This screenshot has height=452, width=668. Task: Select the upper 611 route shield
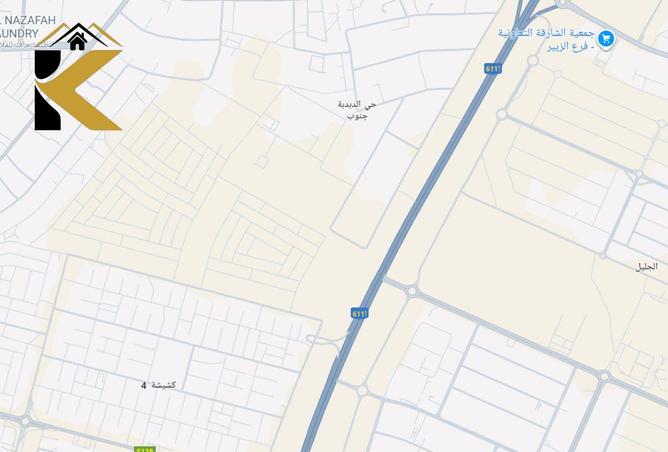coord(492,68)
